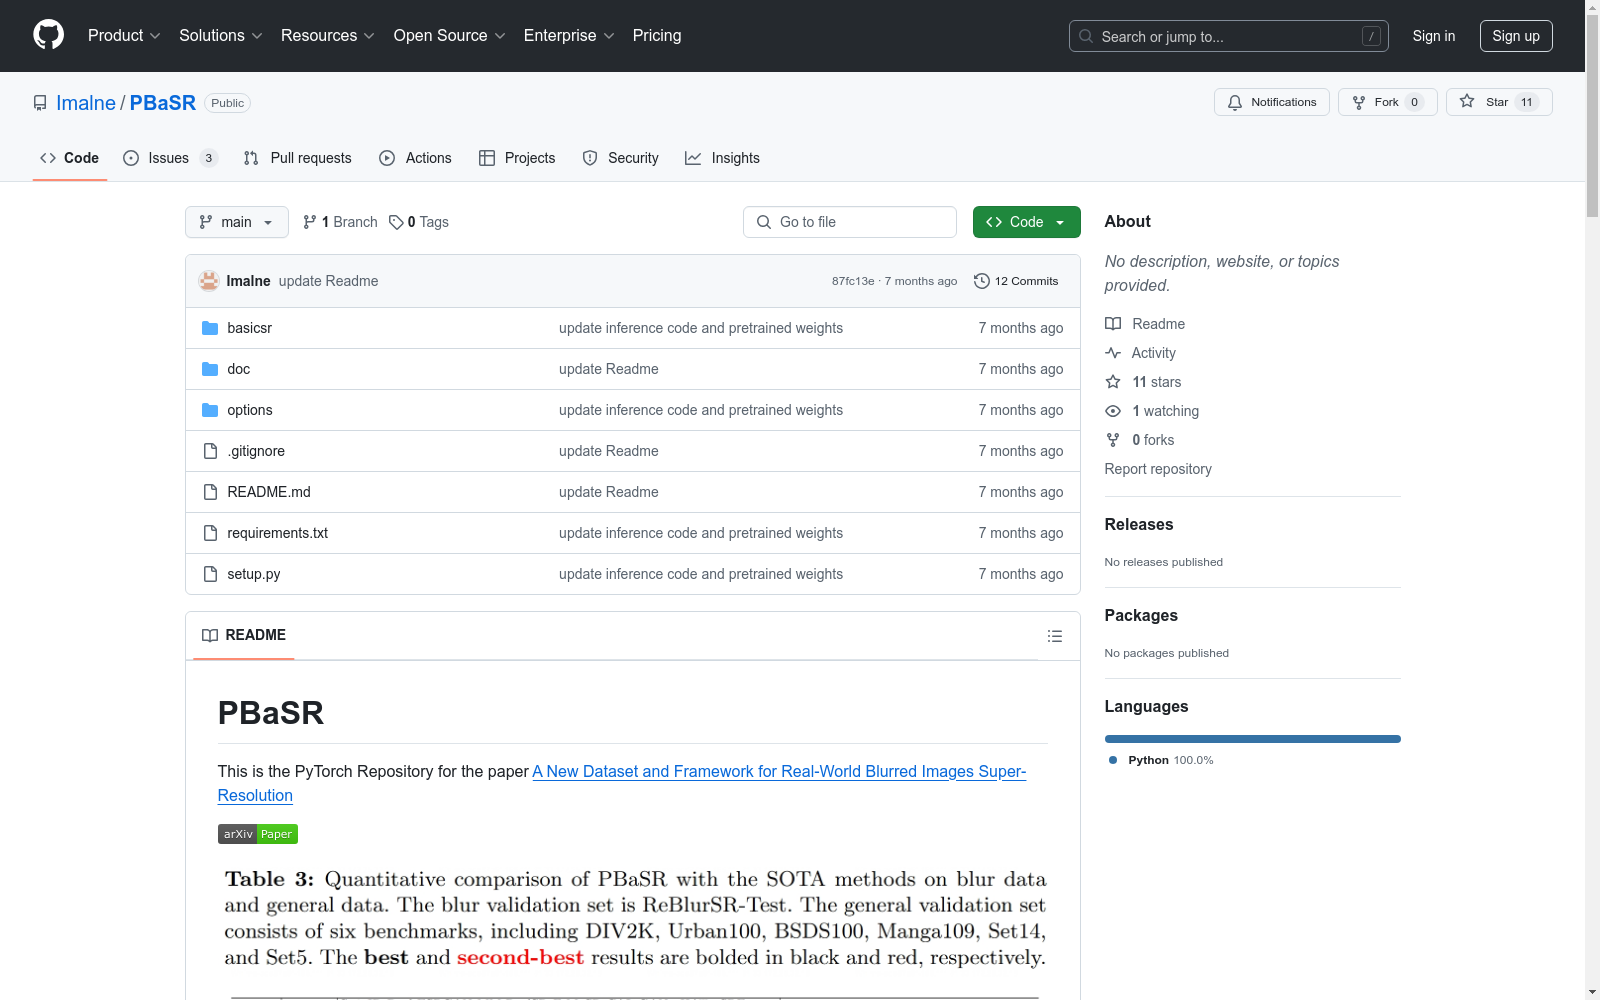Click the search magnifier in header
Screen dimensions: 1600x1000
1086,36
